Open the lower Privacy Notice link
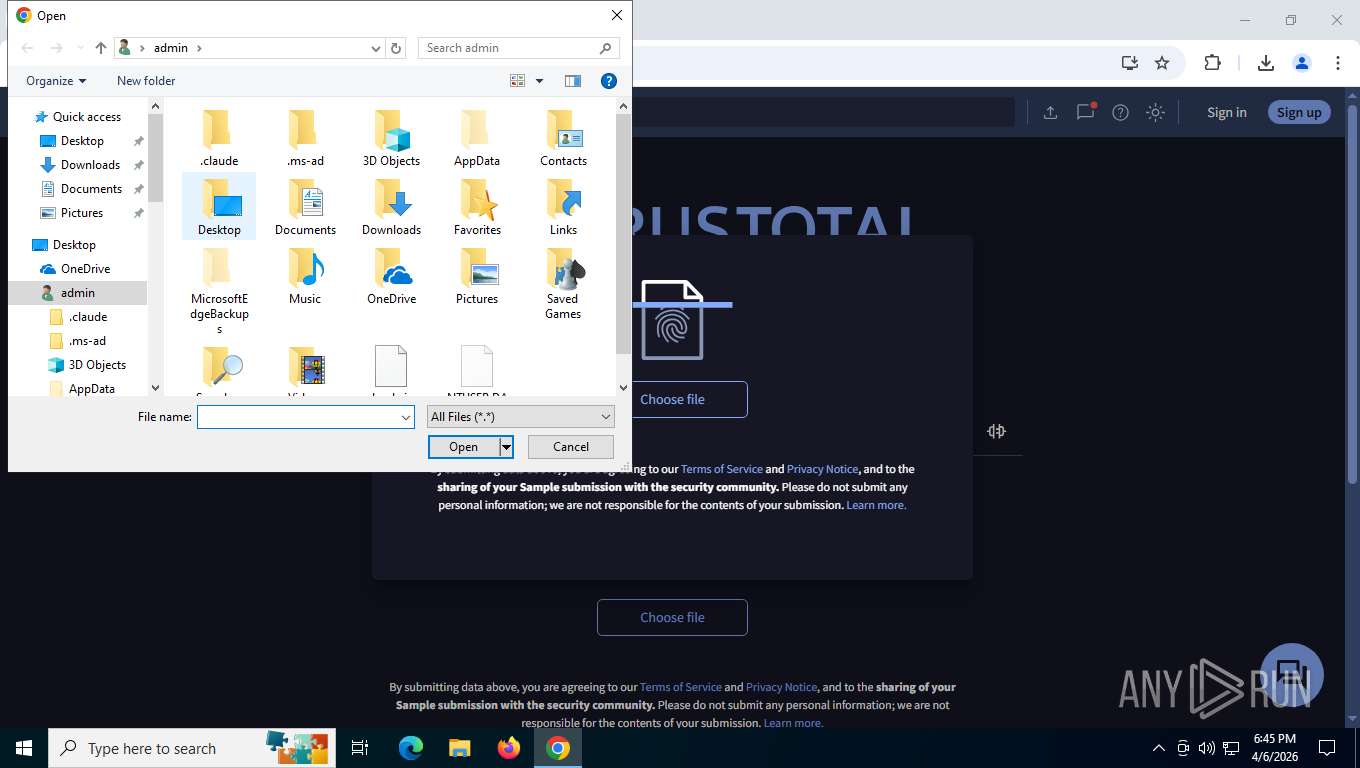The height and width of the screenshot is (768, 1360). 781,687
